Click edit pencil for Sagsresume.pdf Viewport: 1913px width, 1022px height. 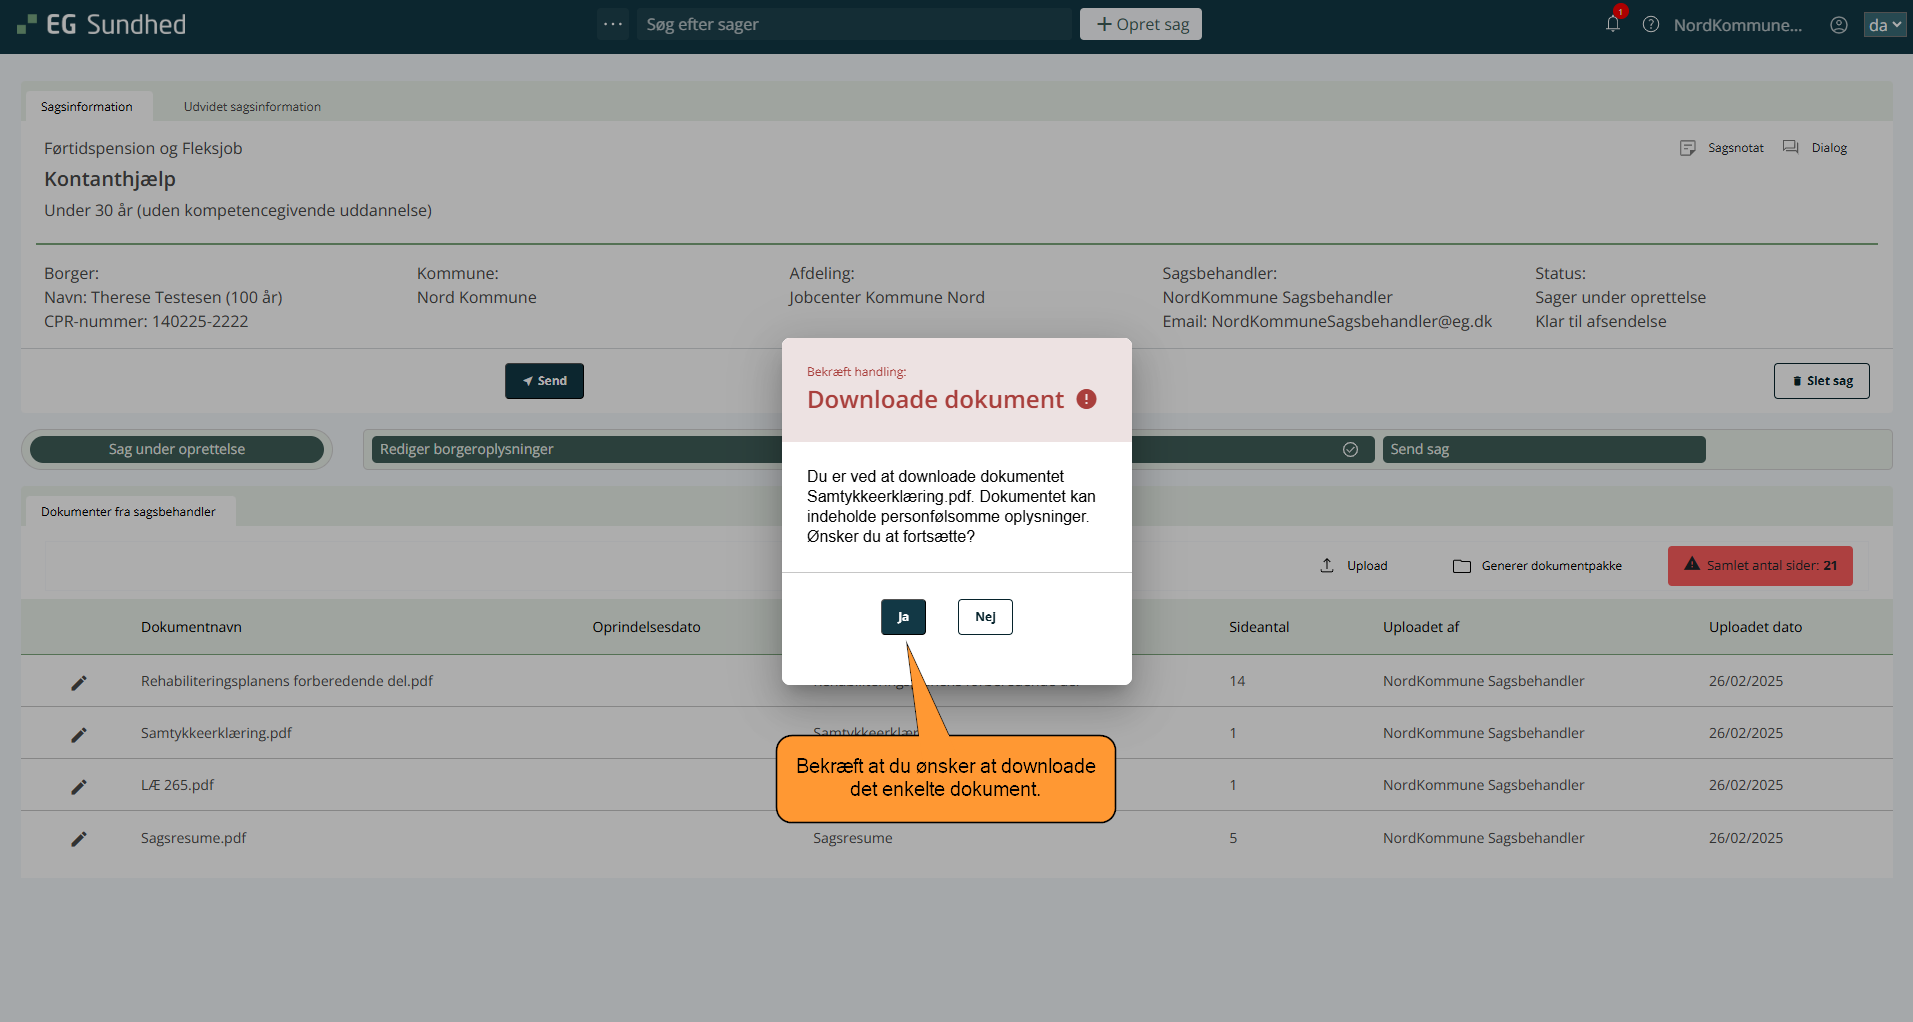pyautogui.click(x=79, y=839)
